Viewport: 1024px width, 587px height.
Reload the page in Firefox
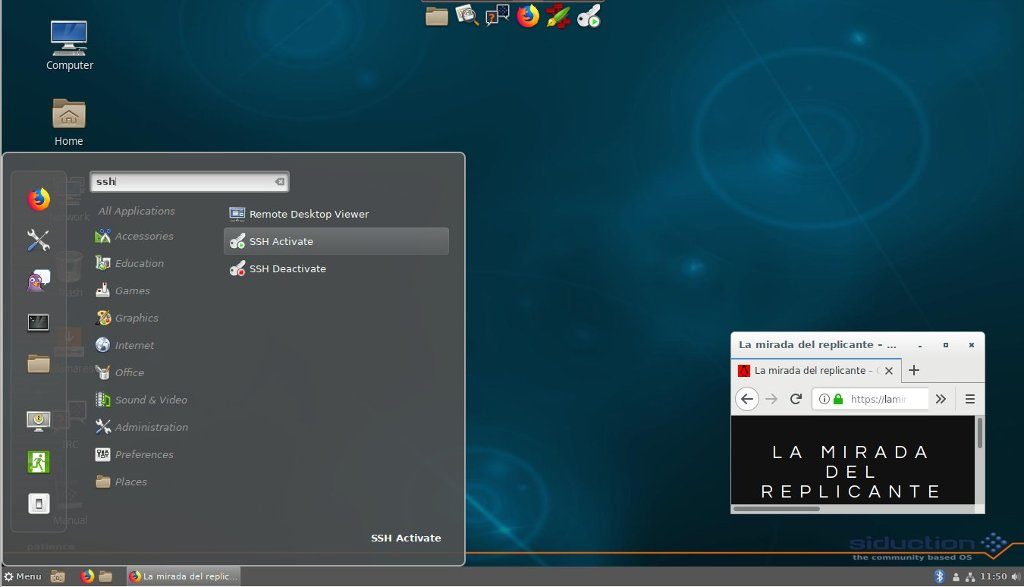796,399
